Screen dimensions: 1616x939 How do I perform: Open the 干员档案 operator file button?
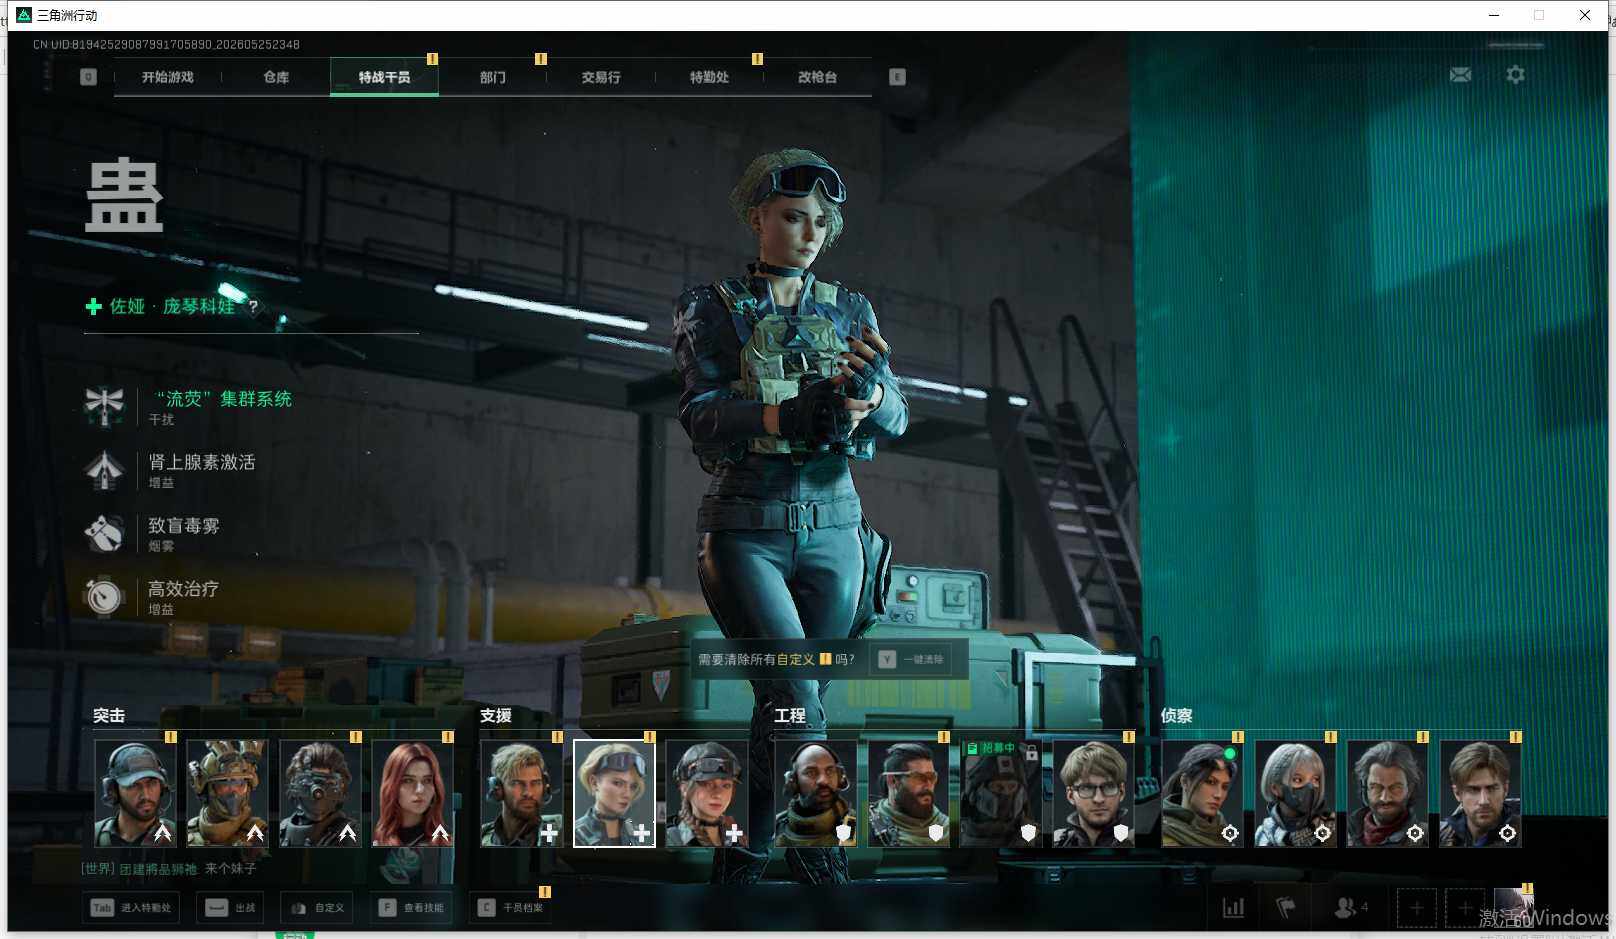pyautogui.click(x=510, y=908)
